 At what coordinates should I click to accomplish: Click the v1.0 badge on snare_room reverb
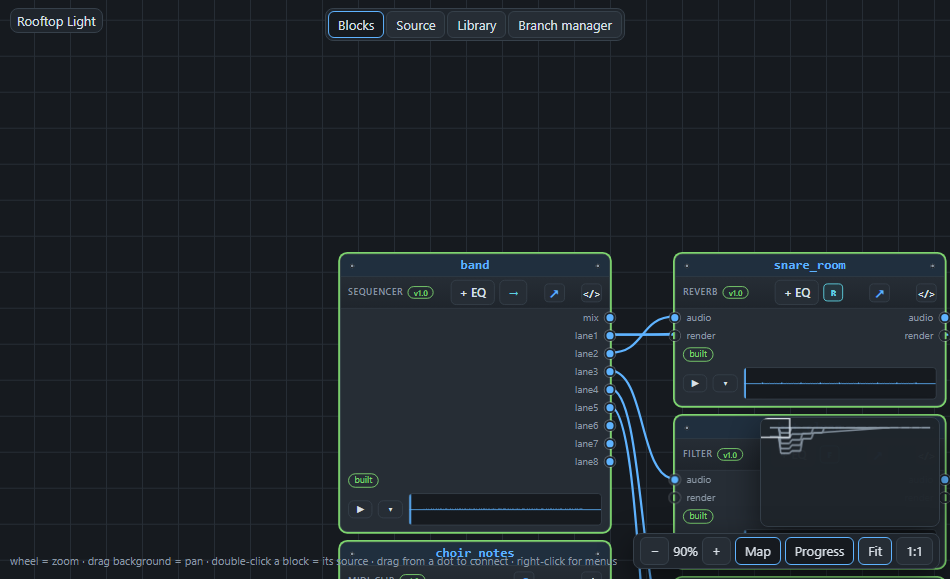tap(736, 293)
